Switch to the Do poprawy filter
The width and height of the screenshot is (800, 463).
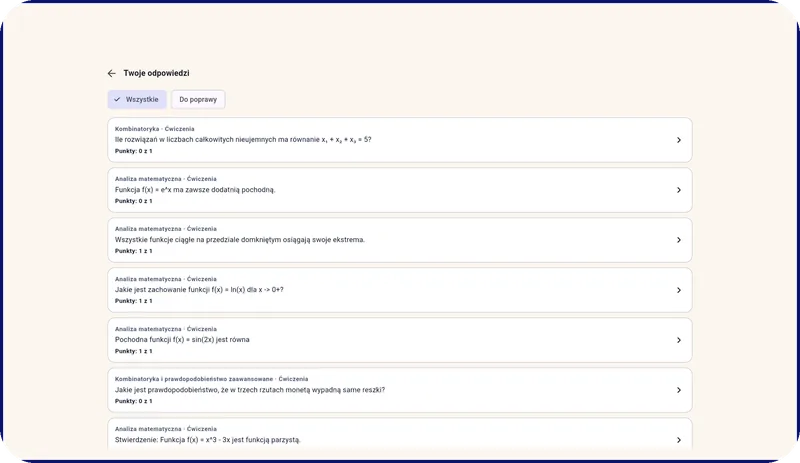click(198, 100)
